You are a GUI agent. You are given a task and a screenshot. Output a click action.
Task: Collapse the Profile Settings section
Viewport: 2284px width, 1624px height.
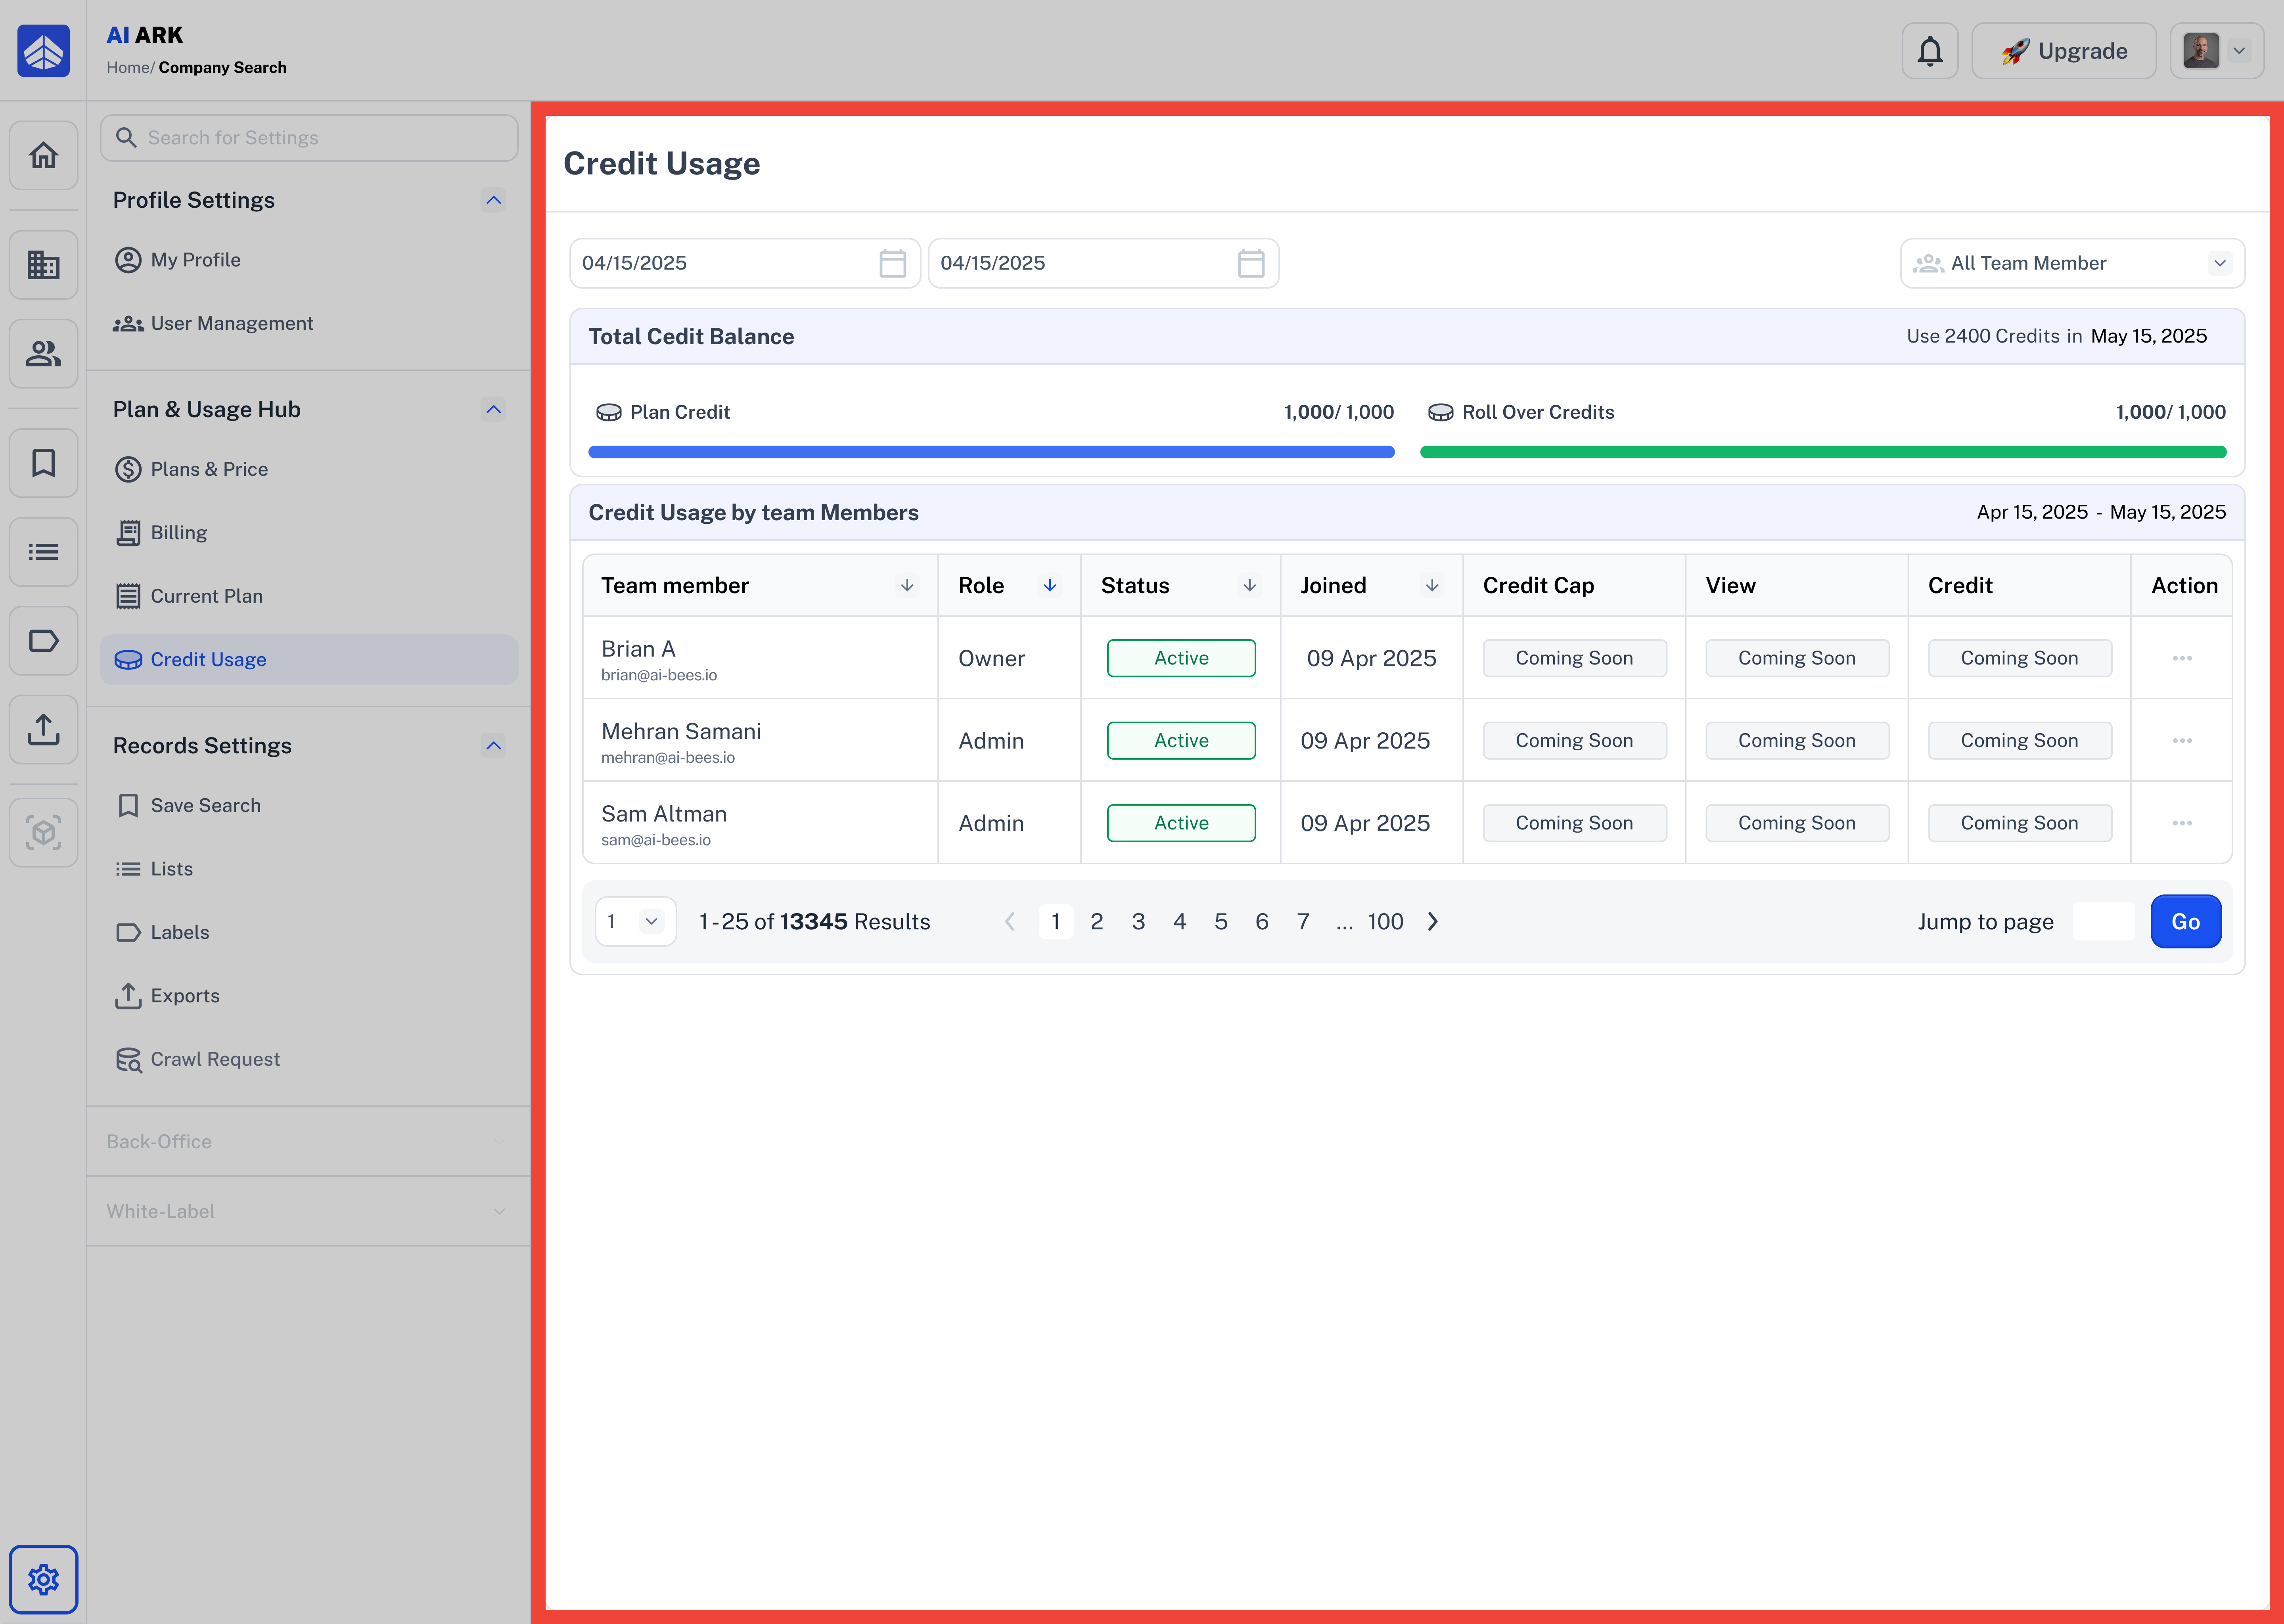tap(493, 200)
